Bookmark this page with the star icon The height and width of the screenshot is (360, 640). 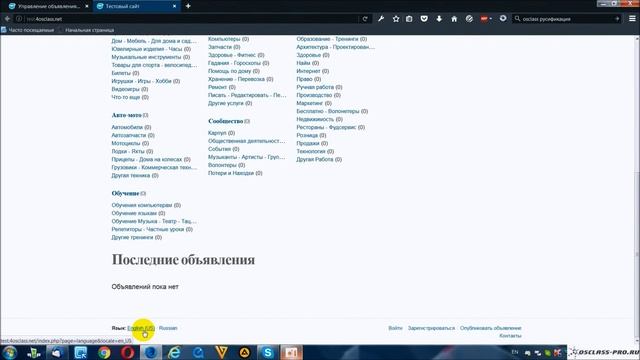(396, 19)
